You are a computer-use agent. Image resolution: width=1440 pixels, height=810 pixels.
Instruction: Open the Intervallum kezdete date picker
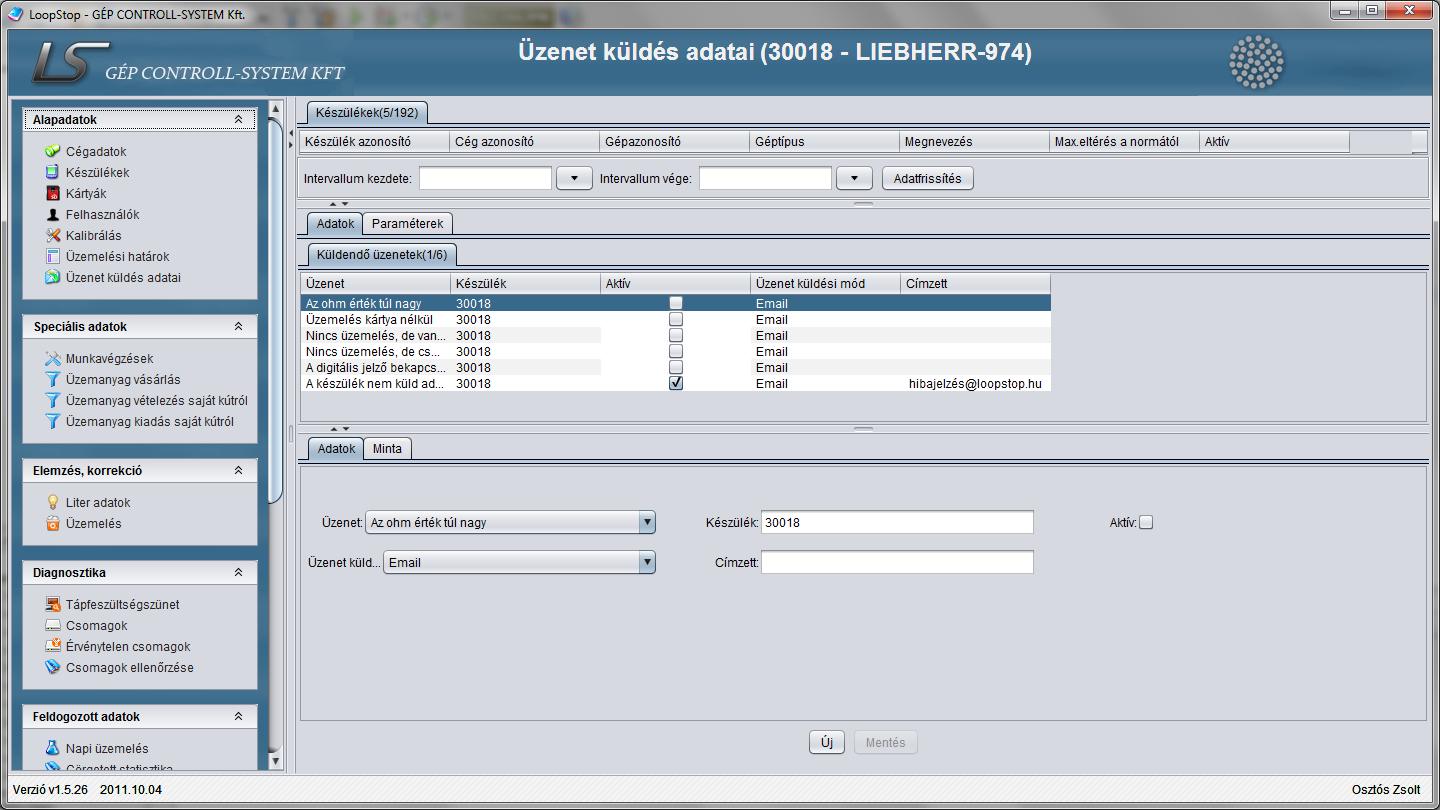point(574,178)
